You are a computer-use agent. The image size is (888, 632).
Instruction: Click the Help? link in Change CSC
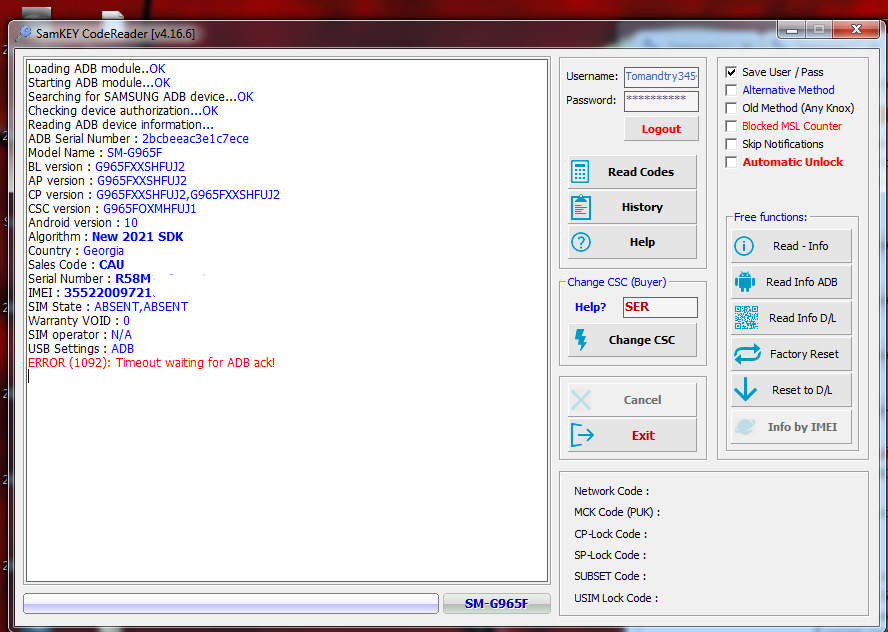pos(590,307)
